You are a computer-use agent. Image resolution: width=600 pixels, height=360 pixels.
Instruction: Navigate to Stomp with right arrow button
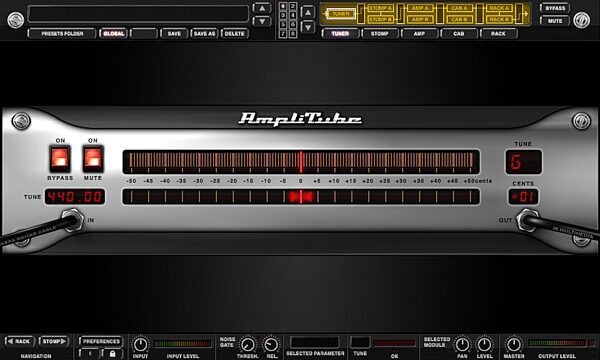(x=54, y=341)
